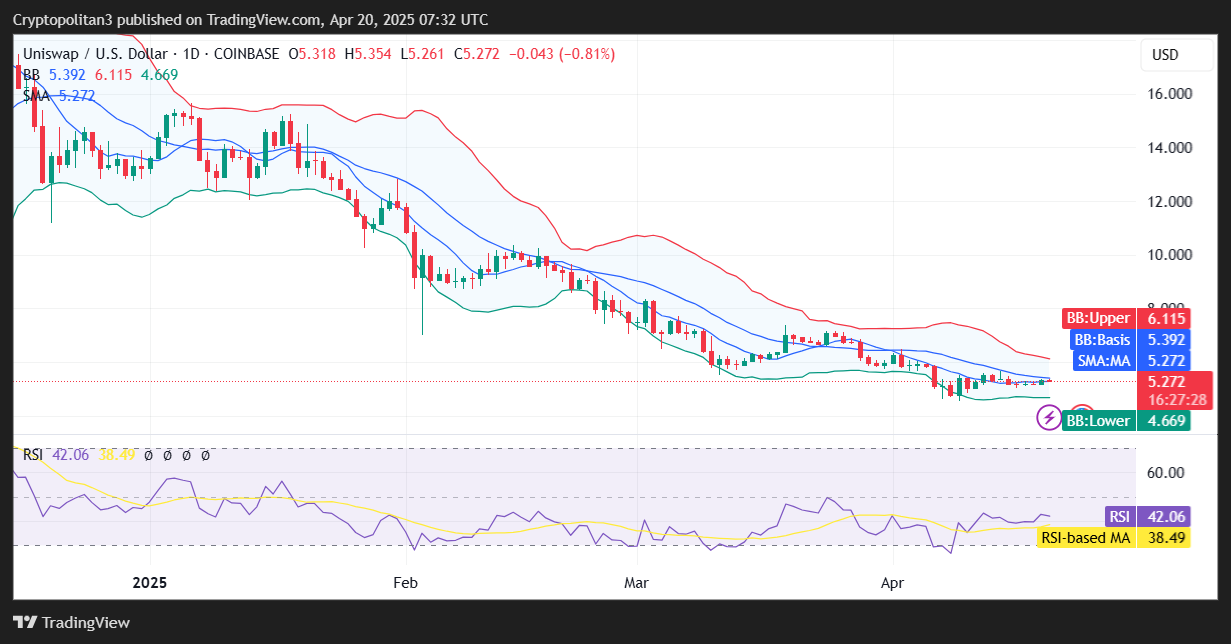Click the TradingView logo at the bottom
Viewport: 1231px width, 644px height.
pos(71,622)
